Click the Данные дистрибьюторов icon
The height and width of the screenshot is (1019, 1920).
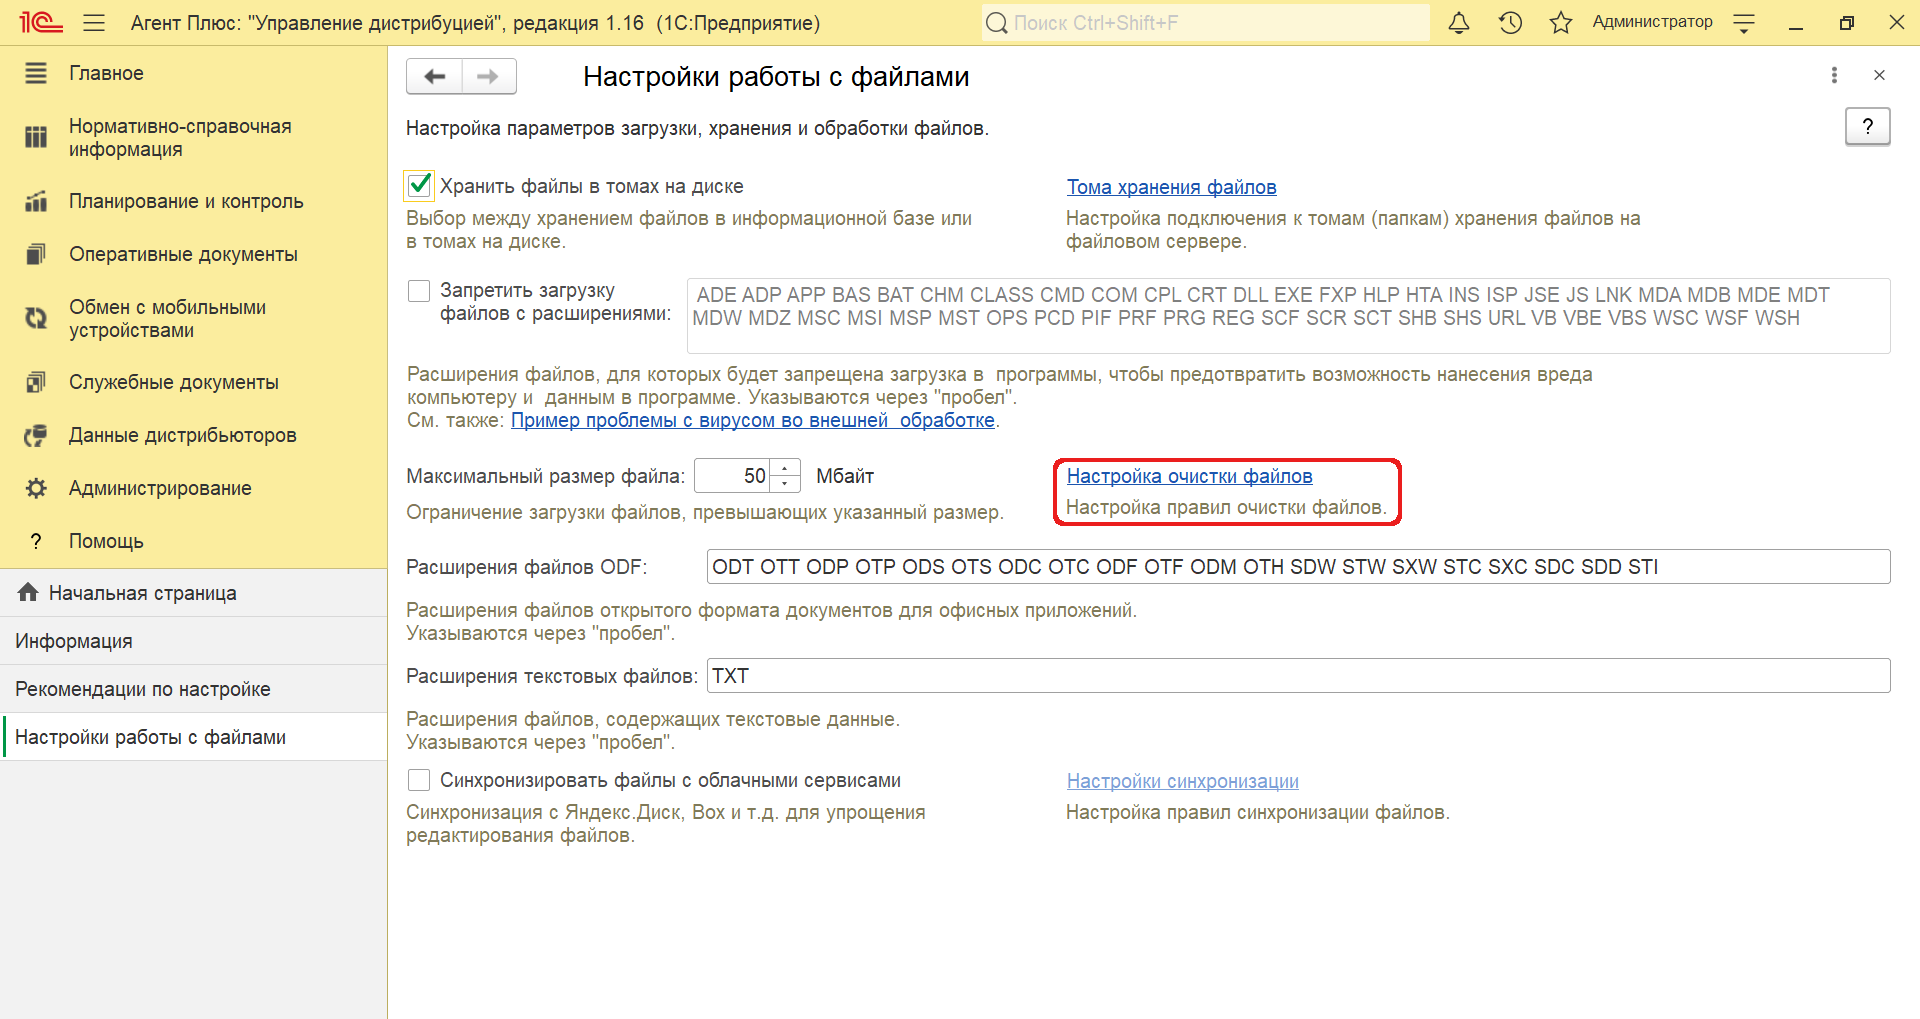(x=36, y=435)
